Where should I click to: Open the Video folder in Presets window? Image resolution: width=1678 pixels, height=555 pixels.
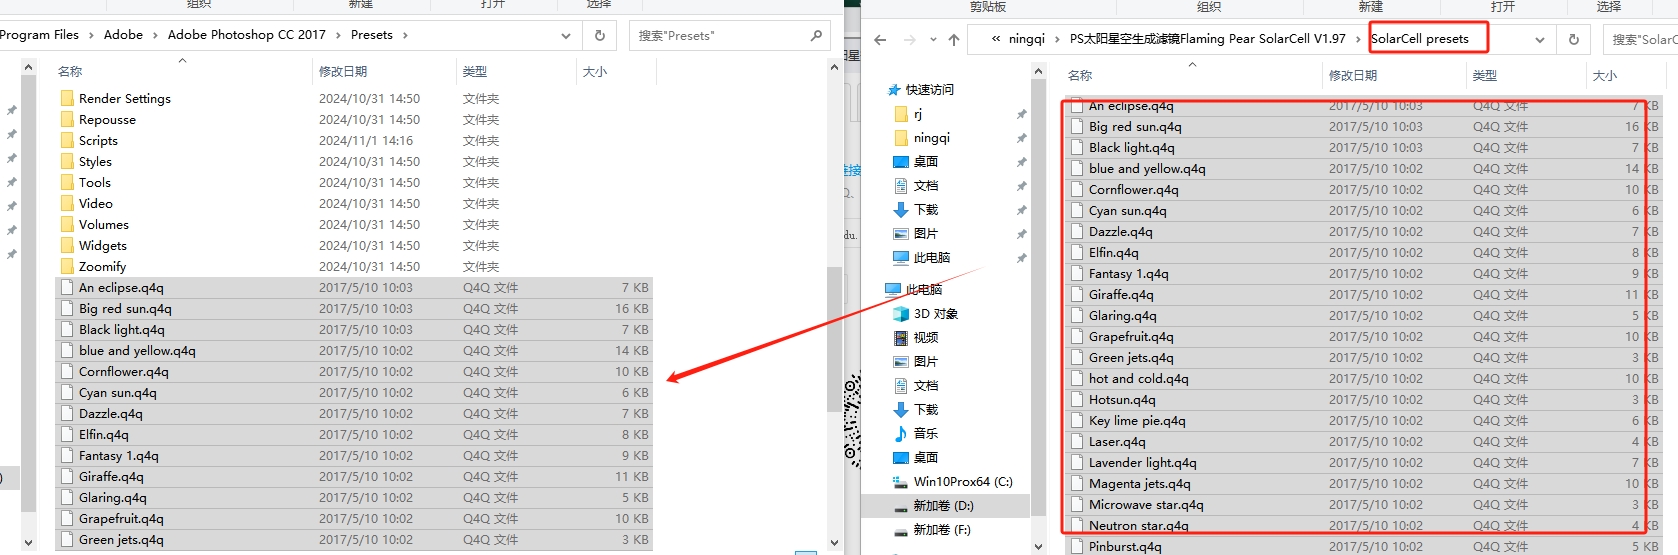tap(95, 203)
